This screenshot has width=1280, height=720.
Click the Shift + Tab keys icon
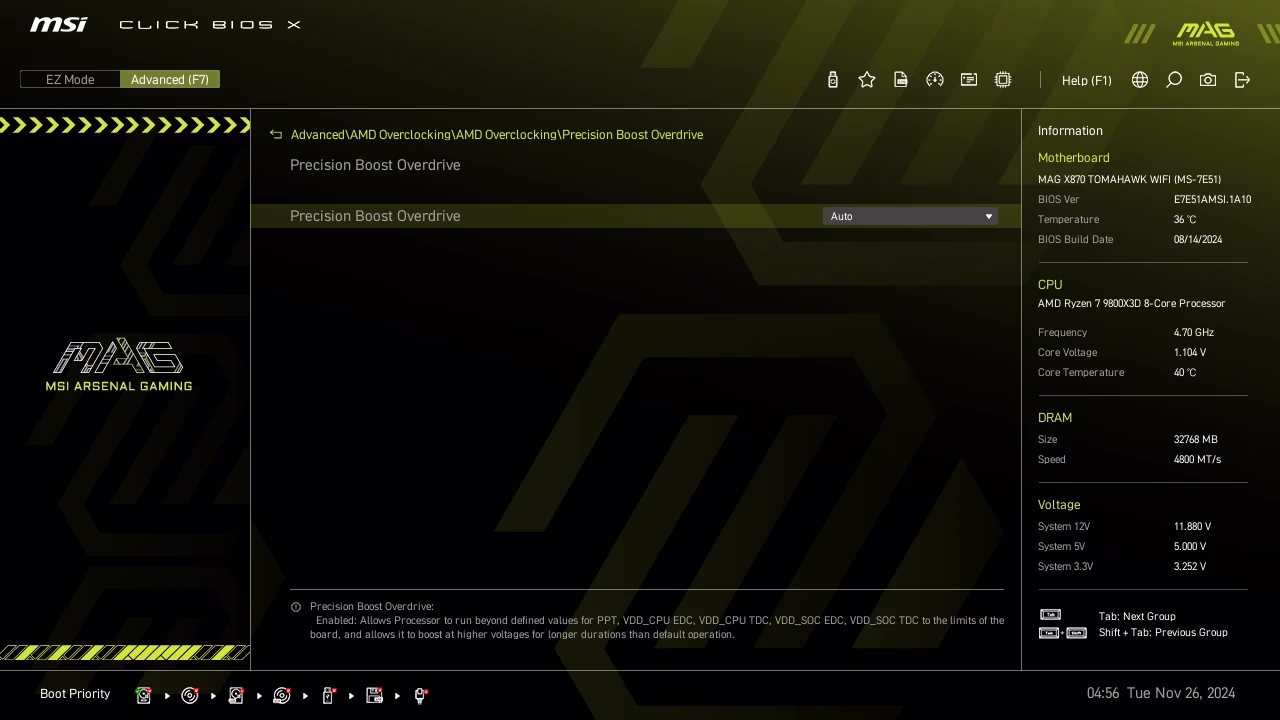(x=1063, y=633)
